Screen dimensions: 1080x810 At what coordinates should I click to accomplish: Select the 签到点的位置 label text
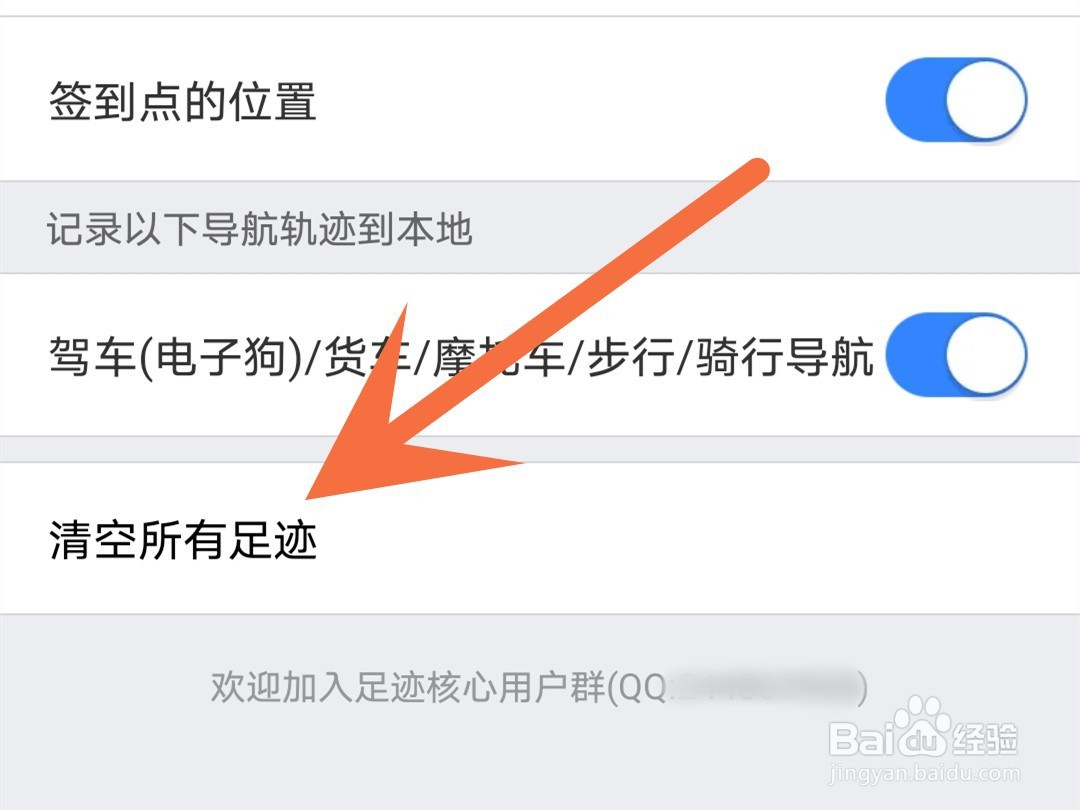(x=183, y=101)
